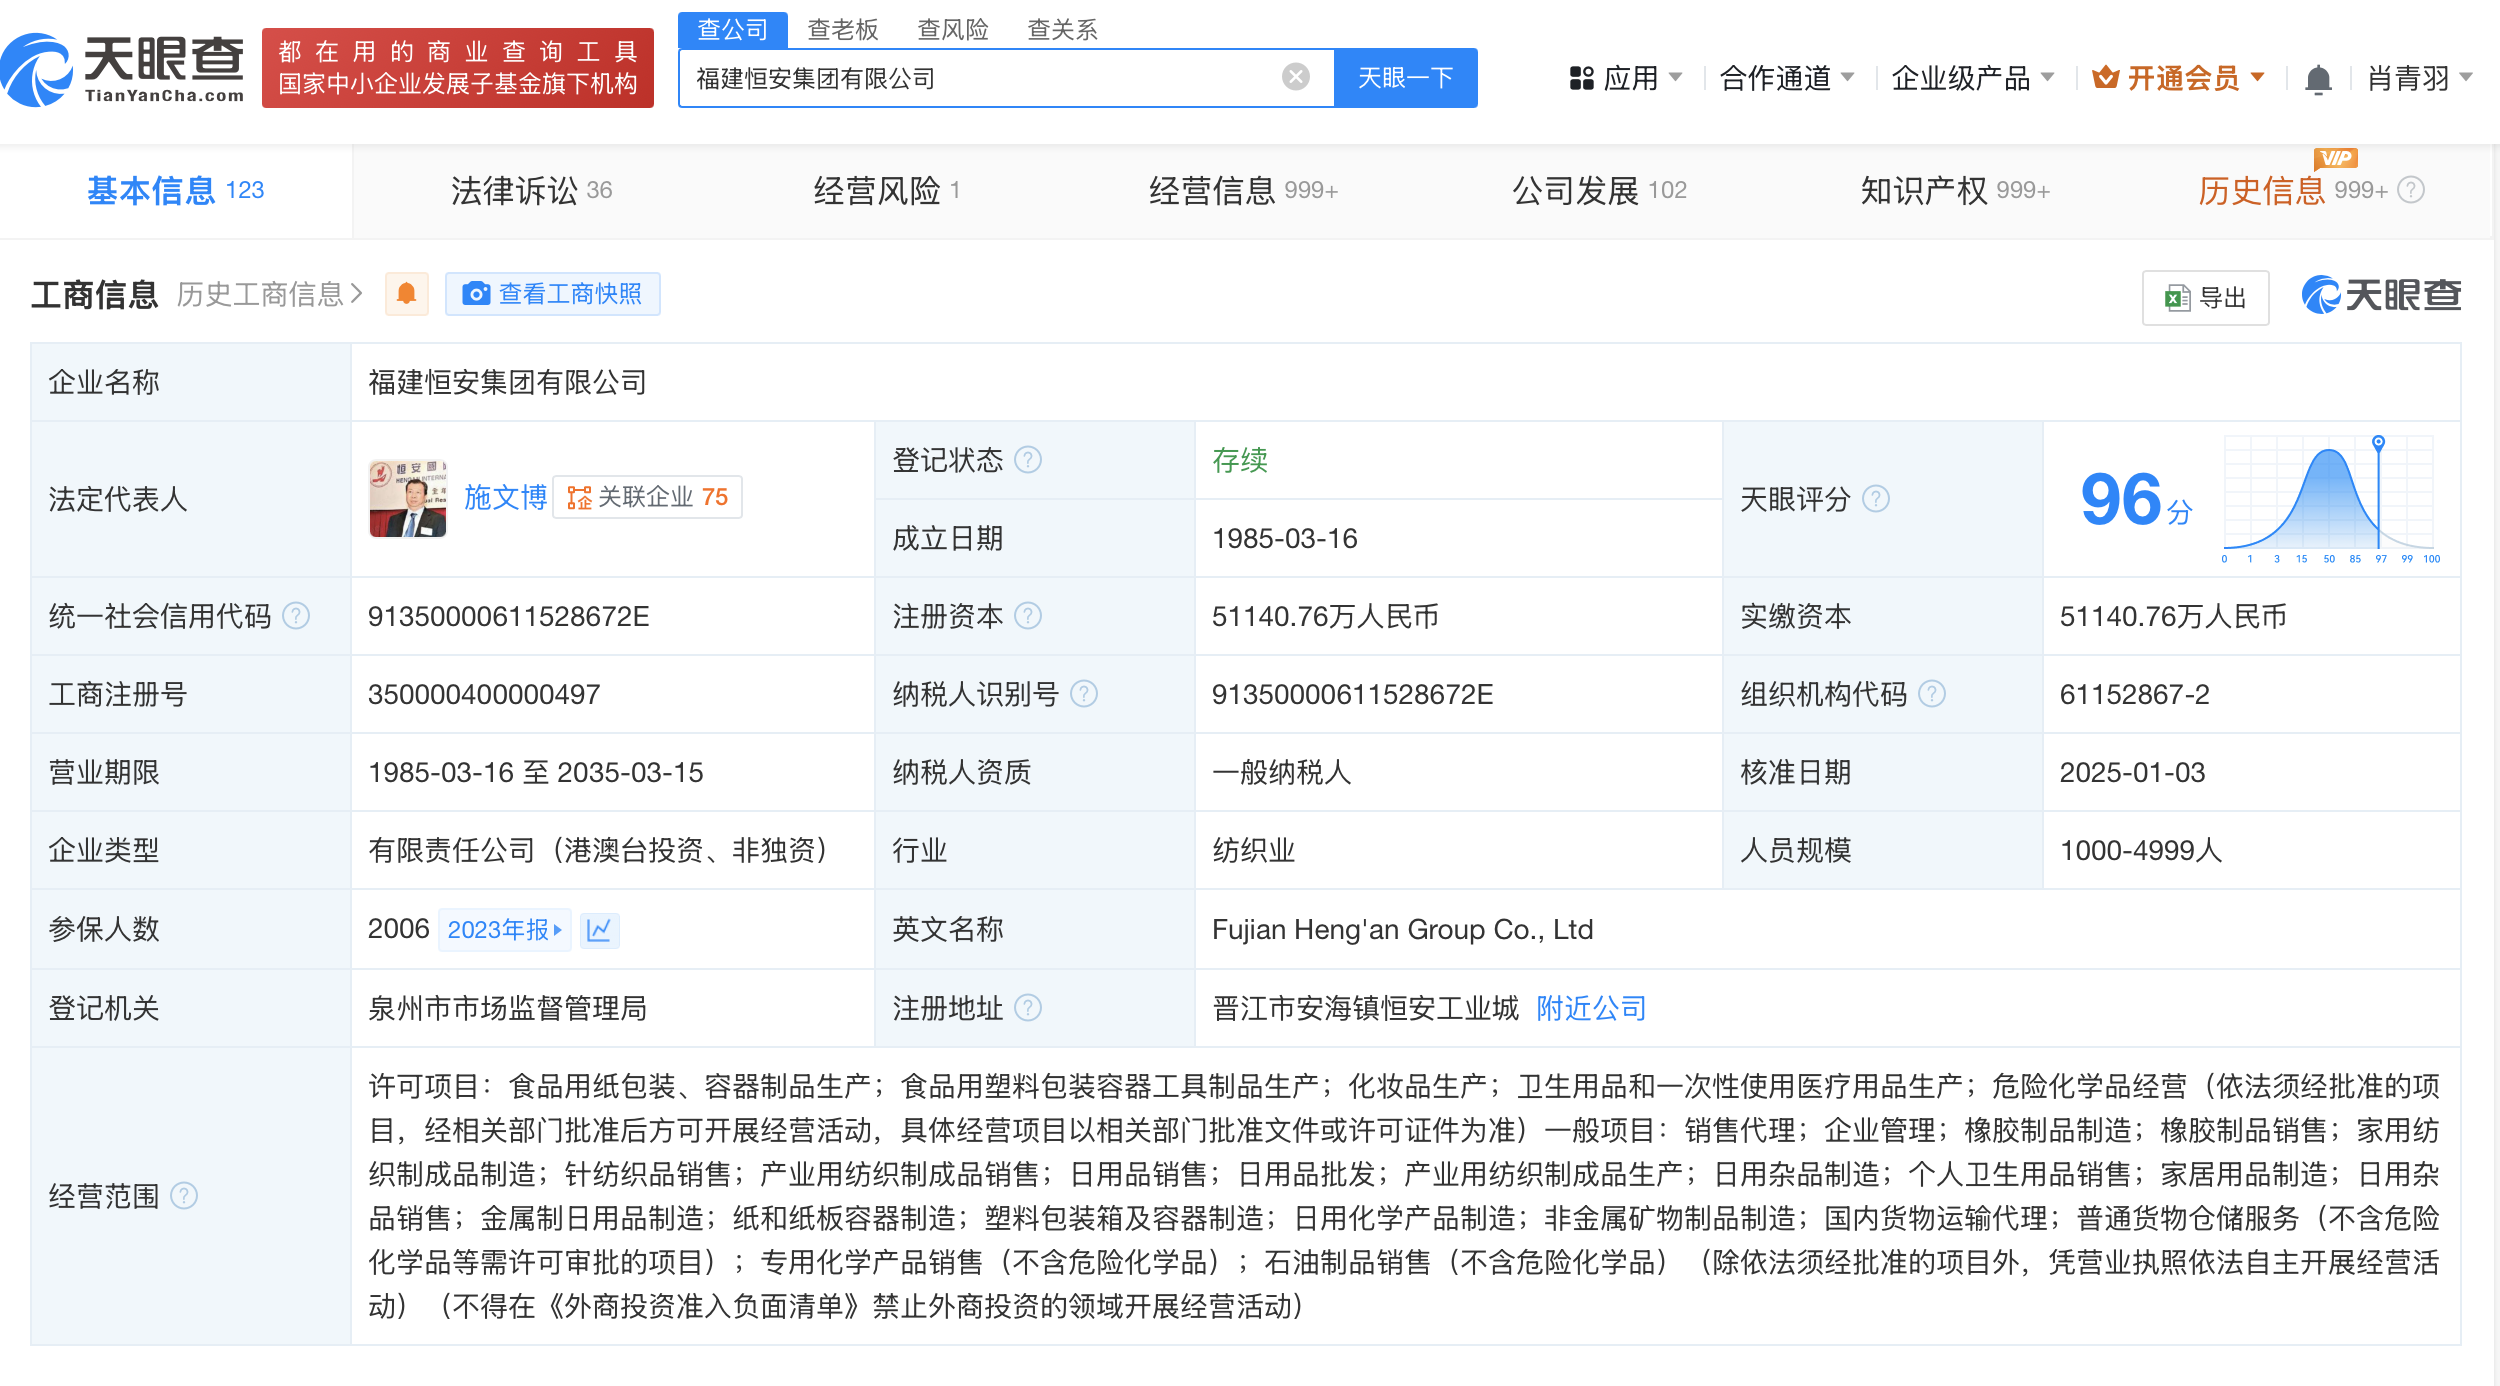Click the 96分 score value
This screenshot has width=2500, height=1386.
[2136, 500]
